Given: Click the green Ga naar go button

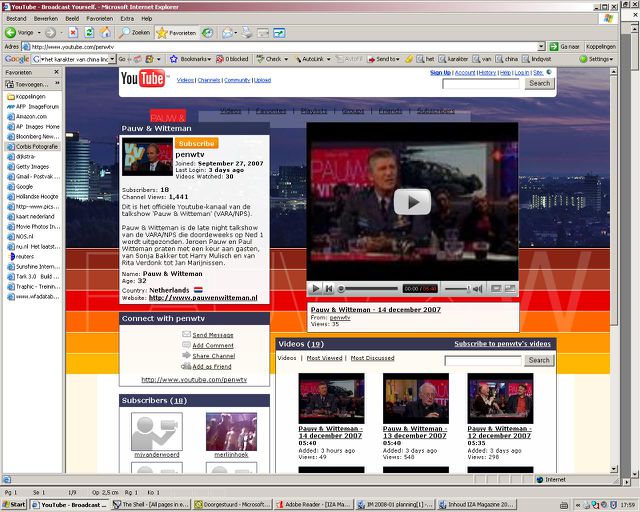Looking at the screenshot, I should (564, 47).
